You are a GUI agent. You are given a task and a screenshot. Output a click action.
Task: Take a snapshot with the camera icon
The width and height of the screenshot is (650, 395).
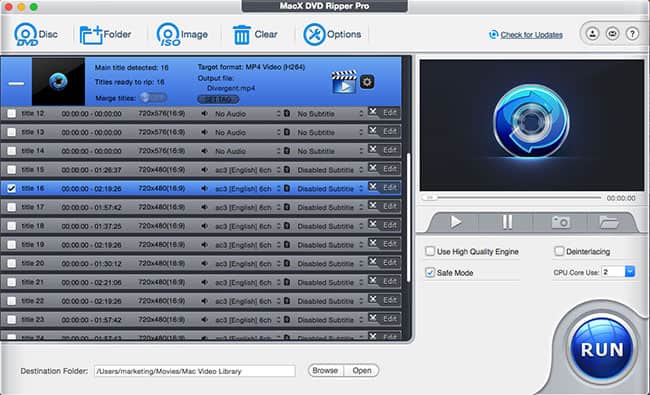[x=560, y=223]
